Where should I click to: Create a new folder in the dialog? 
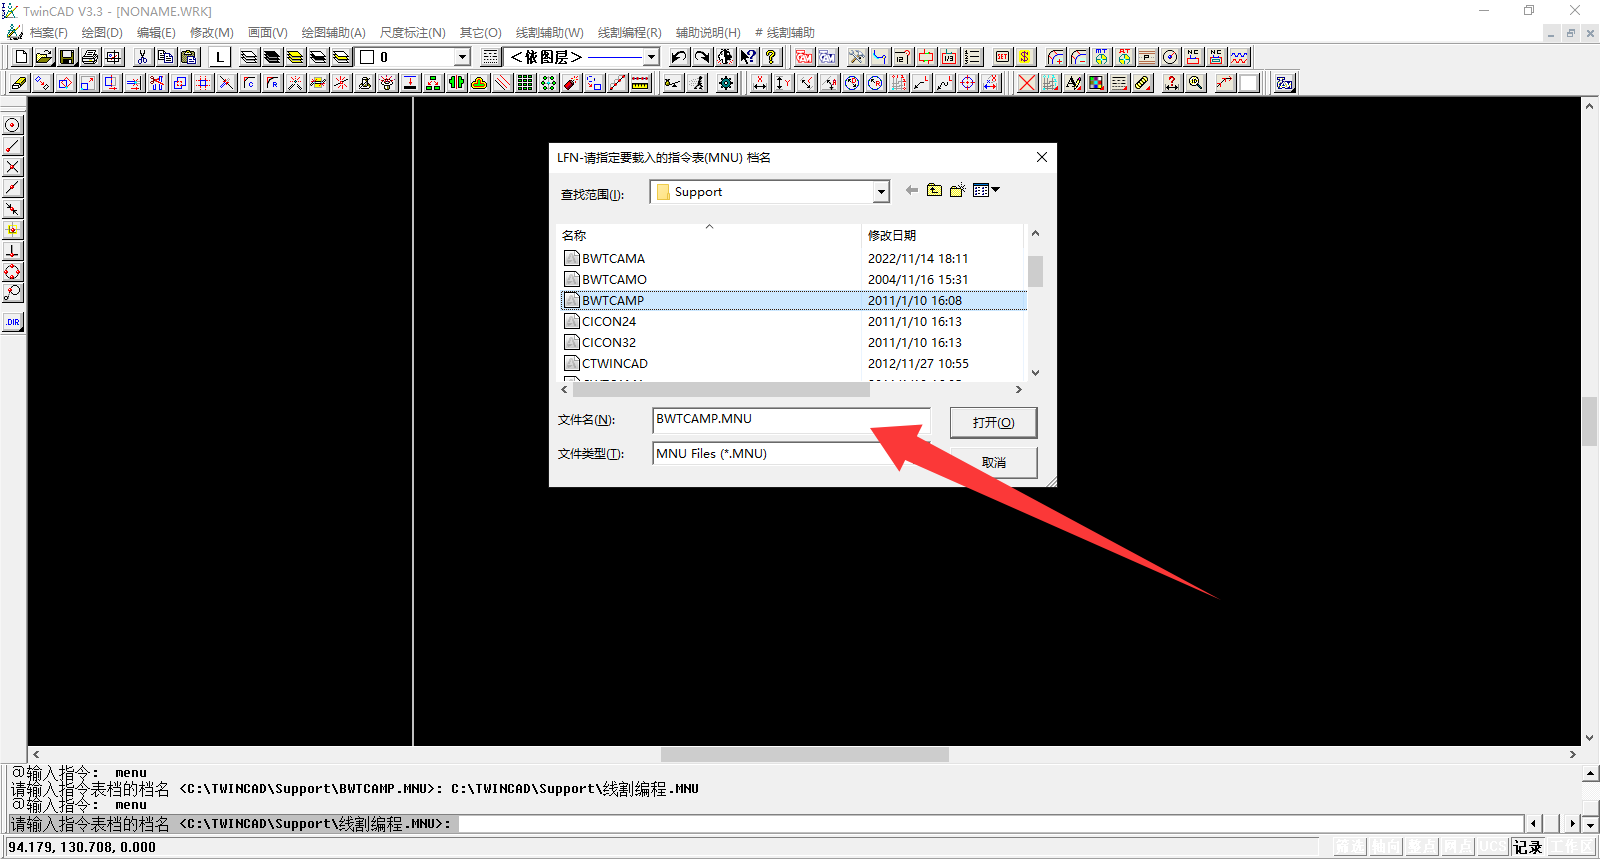click(x=957, y=190)
